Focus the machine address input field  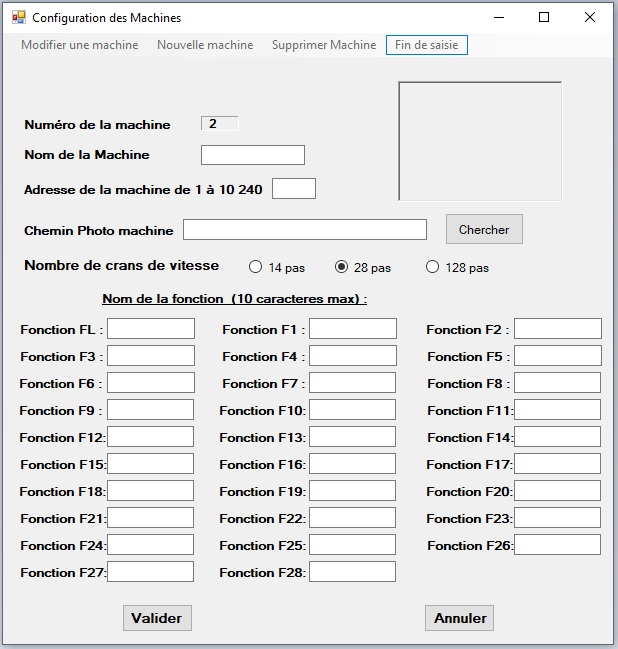pyautogui.click(x=294, y=189)
